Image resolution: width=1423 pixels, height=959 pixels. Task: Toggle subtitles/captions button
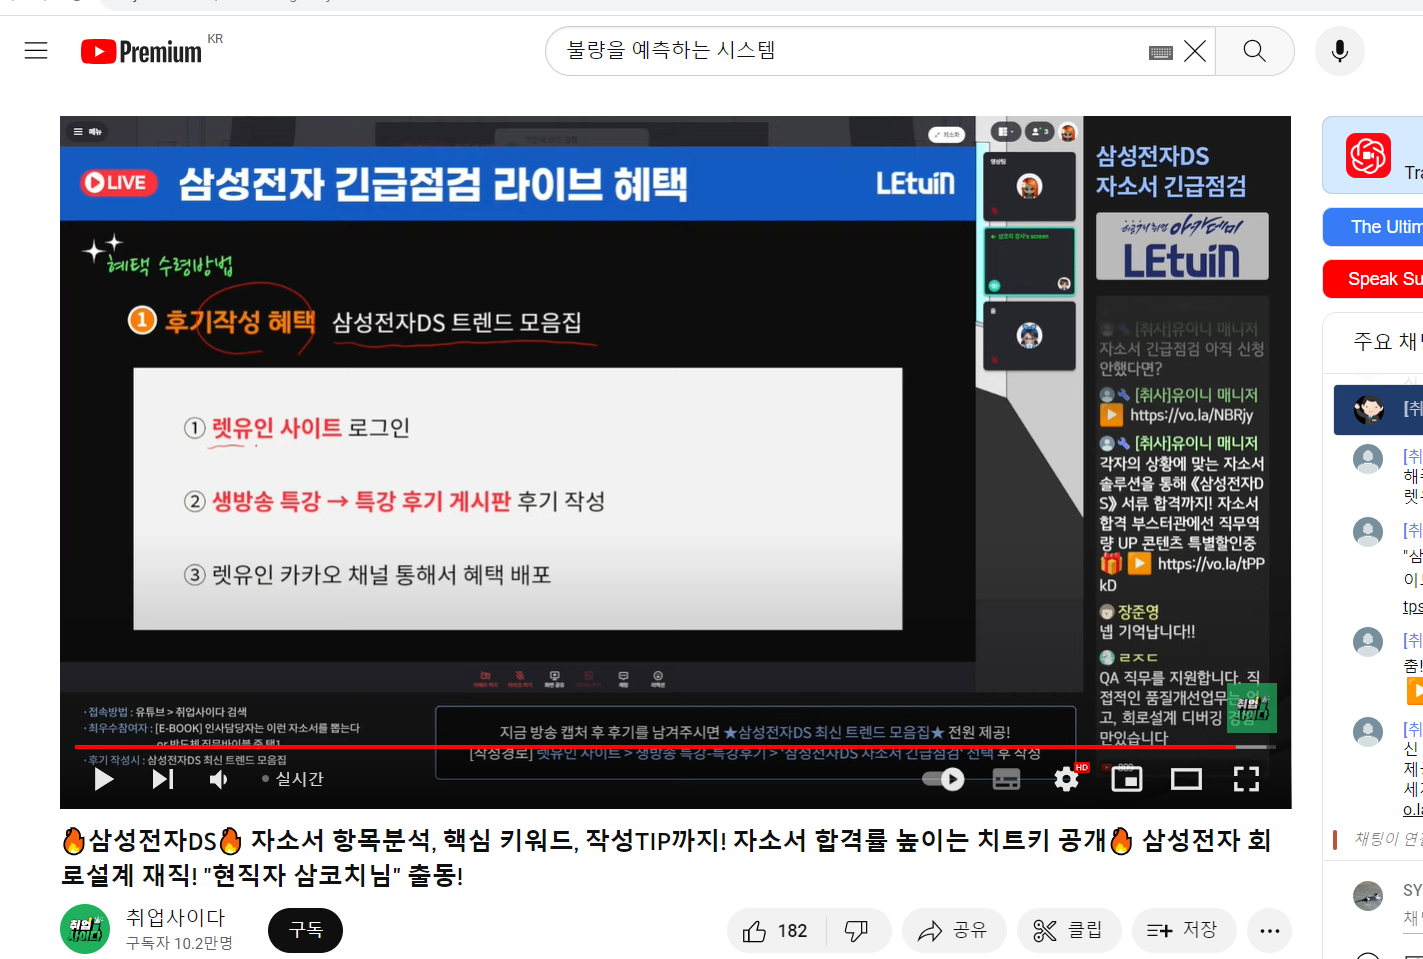(x=1006, y=779)
